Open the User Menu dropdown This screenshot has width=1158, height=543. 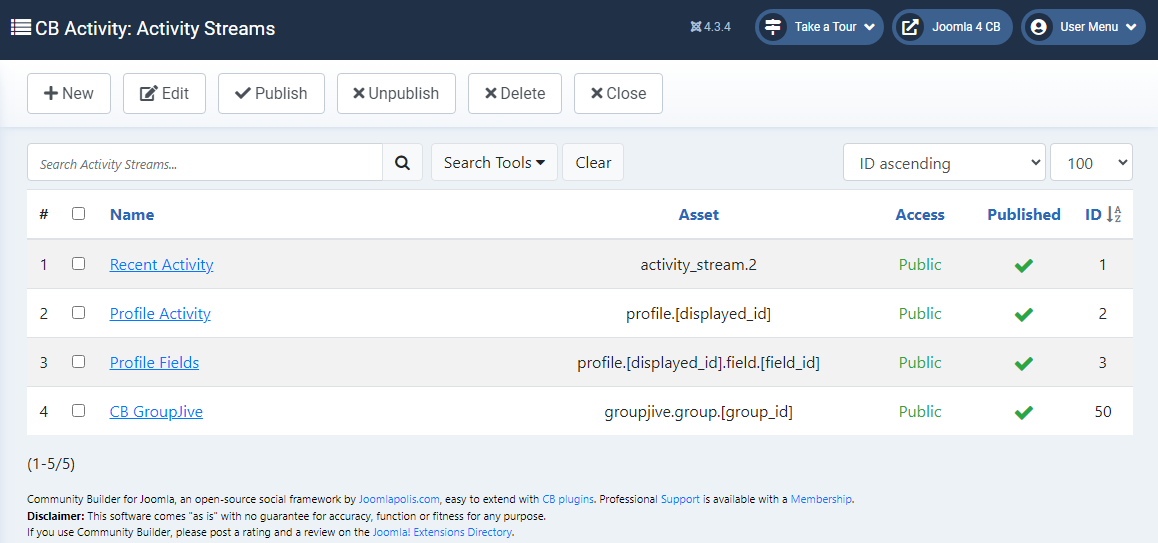pos(1083,27)
